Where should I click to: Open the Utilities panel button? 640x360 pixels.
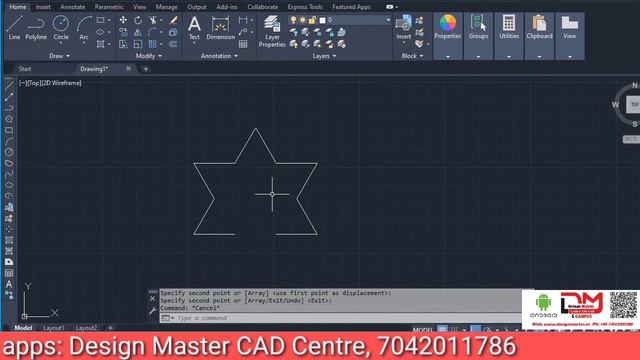pos(509,36)
